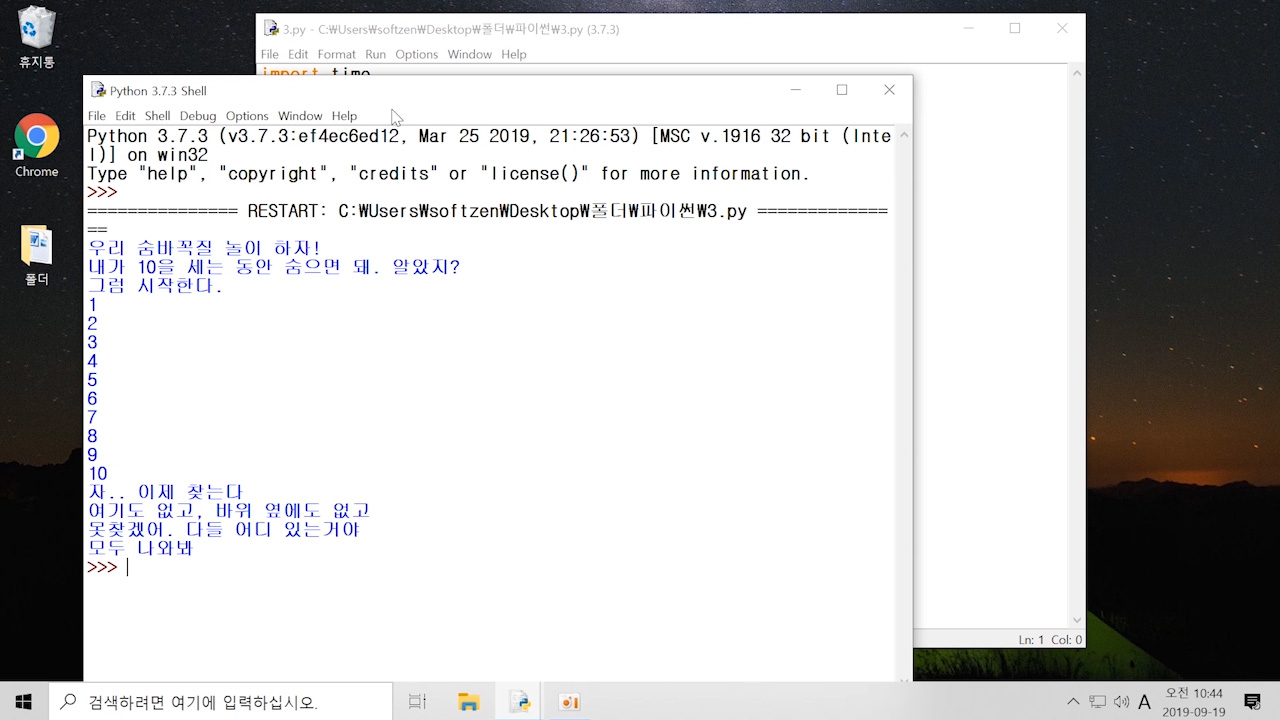Minimize the Python 3.7.3 Shell window
This screenshot has height=720, width=1280.
[x=796, y=90]
